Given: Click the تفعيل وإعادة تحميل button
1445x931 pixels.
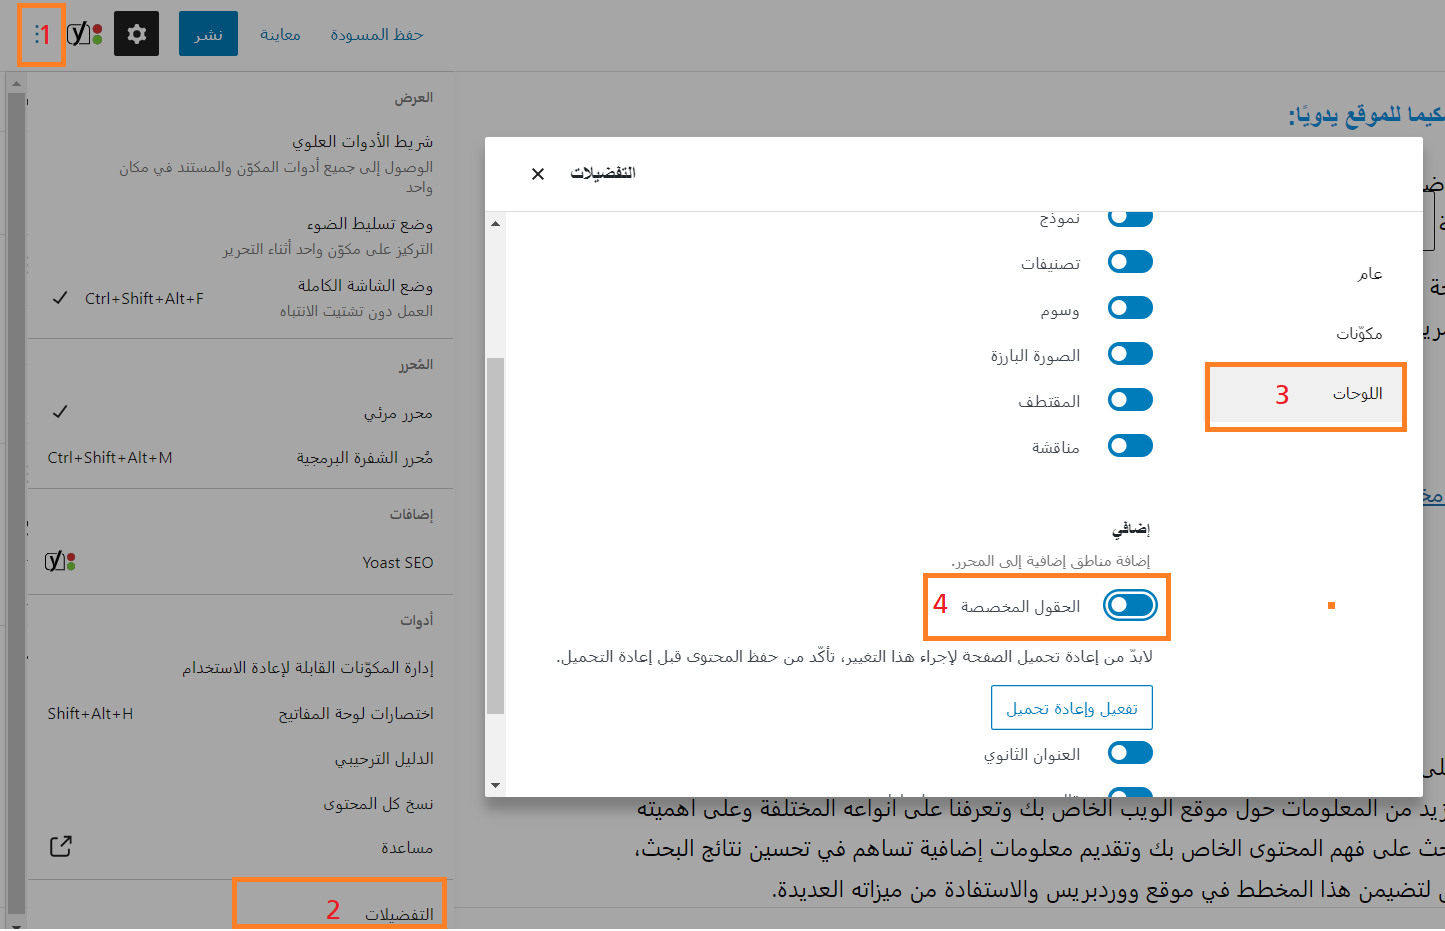Looking at the screenshot, I should pyautogui.click(x=1072, y=708).
